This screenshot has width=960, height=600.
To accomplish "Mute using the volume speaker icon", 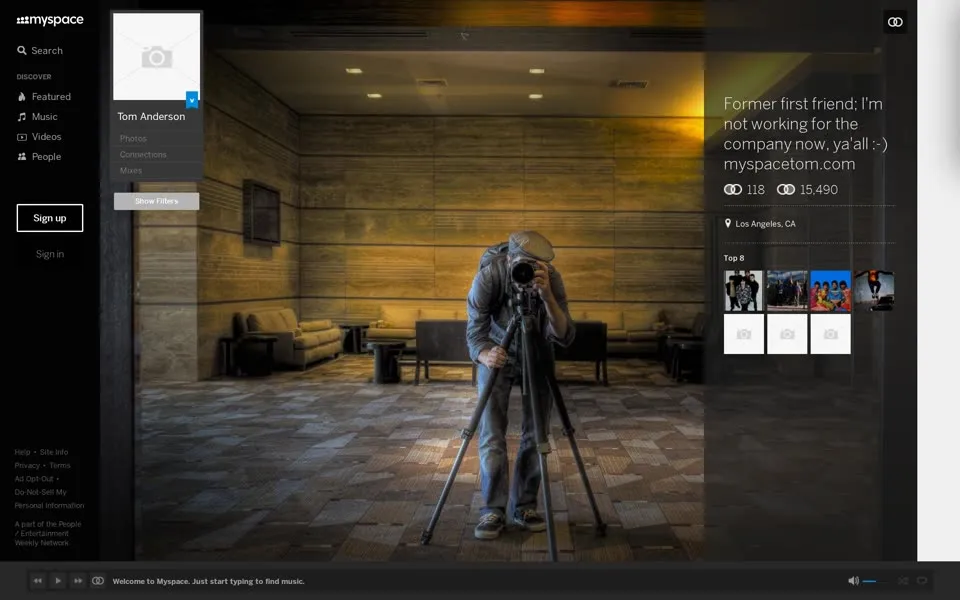I will coord(853,581).
